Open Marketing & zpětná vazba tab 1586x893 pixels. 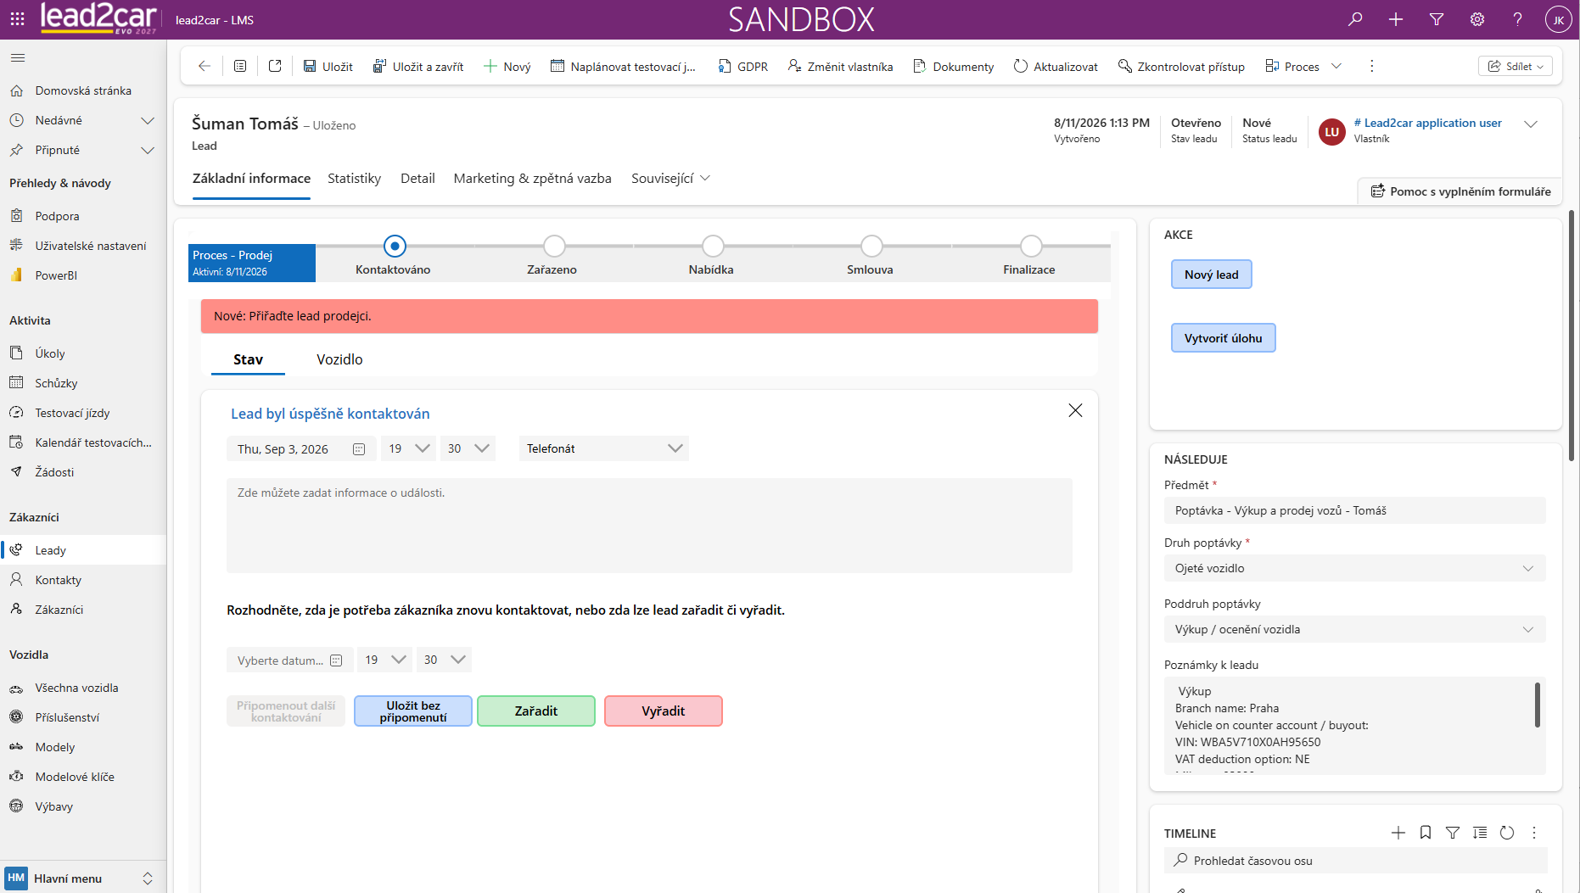pyautogui.click(x=532, y=178)
